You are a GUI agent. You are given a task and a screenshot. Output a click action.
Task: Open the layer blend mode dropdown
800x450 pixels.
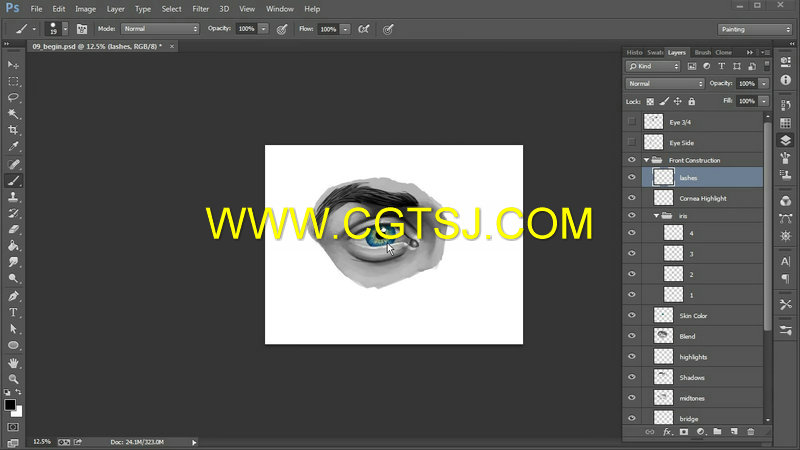point(664,84)
